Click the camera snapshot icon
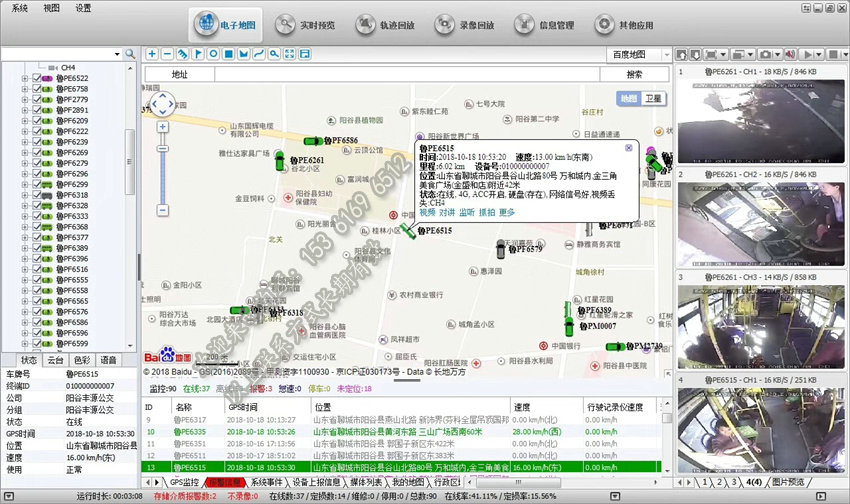The width and height of the screenshot is (850, 504). tap(765, 53)
